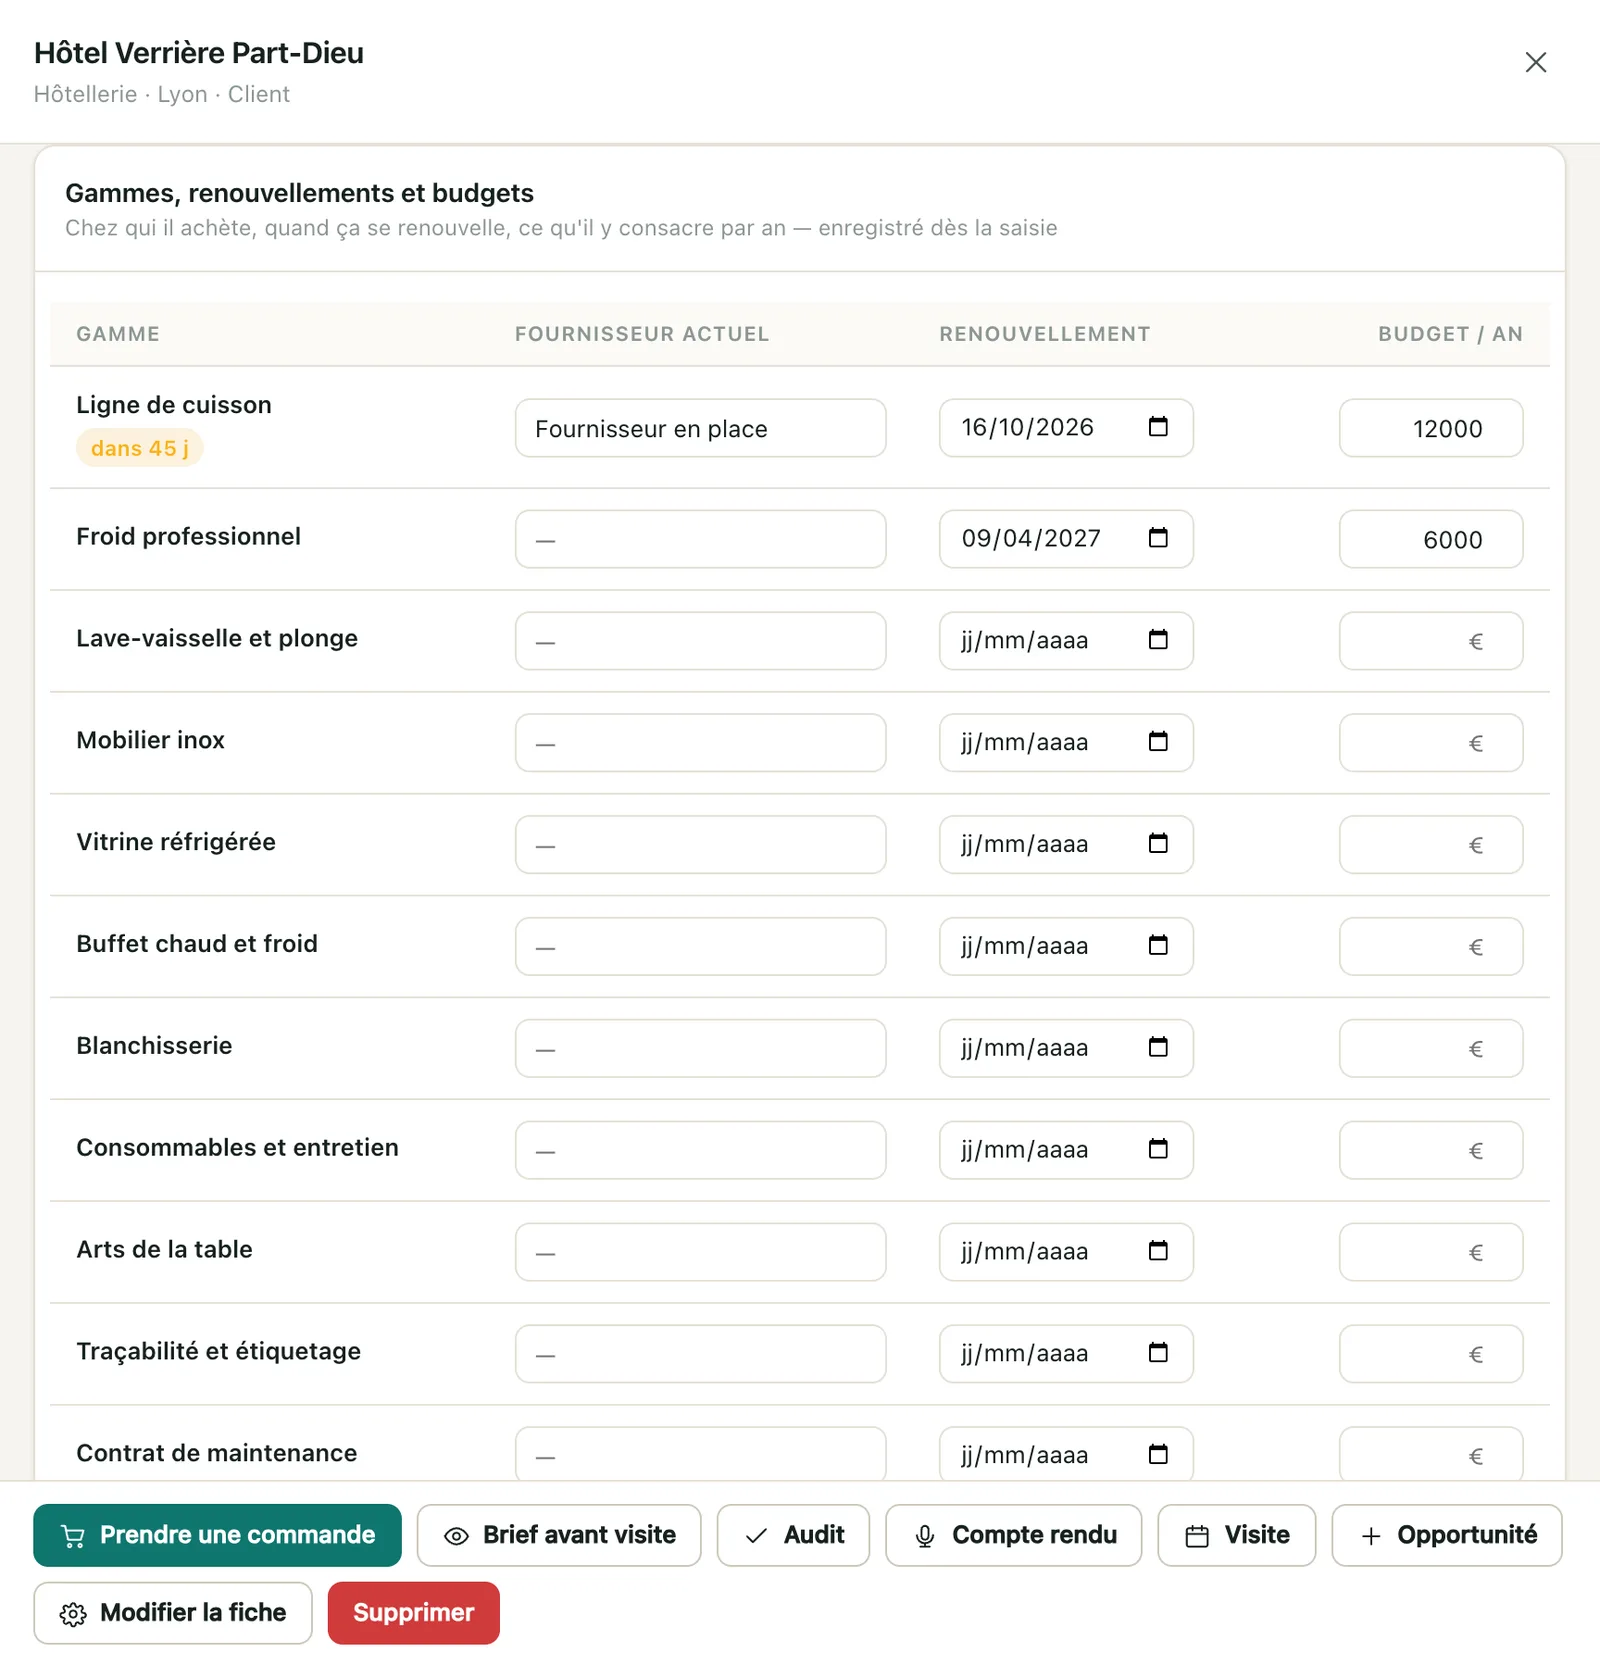The height and width of the screenshot is (1667, 1600).
Task: Click renewal date 09/04/2027 field
Action: click(1066, 539)
